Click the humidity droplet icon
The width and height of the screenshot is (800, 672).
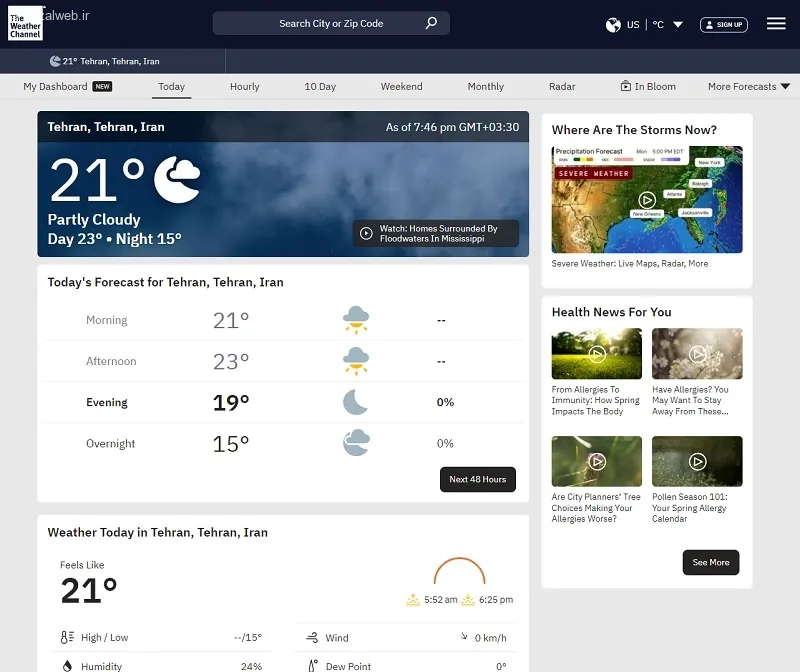coord(67,666)
